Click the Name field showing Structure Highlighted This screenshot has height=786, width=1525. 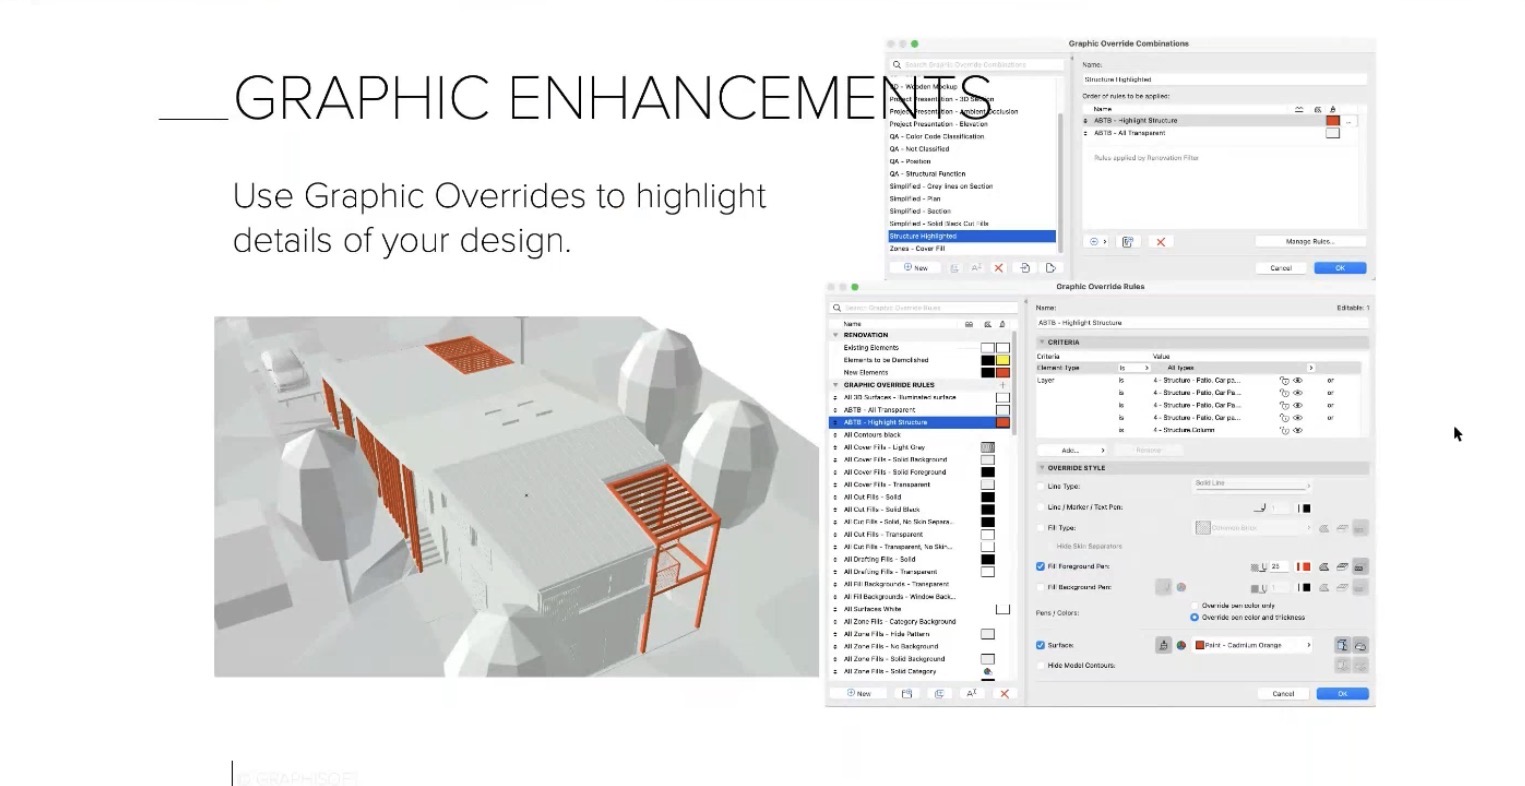(1225, 79)
